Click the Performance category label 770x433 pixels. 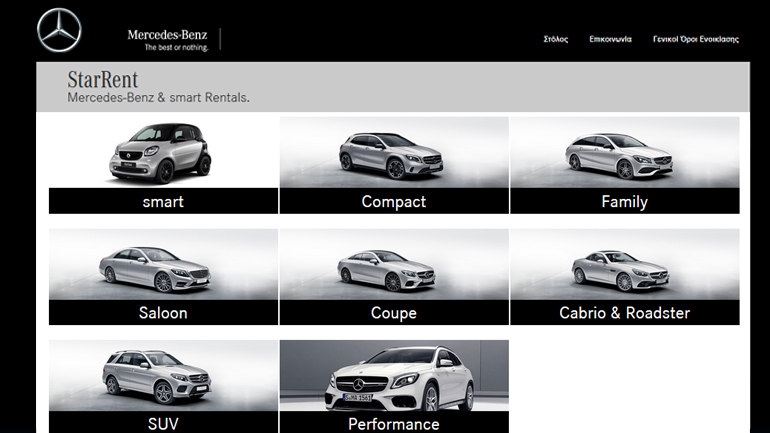tap(394, 422)
